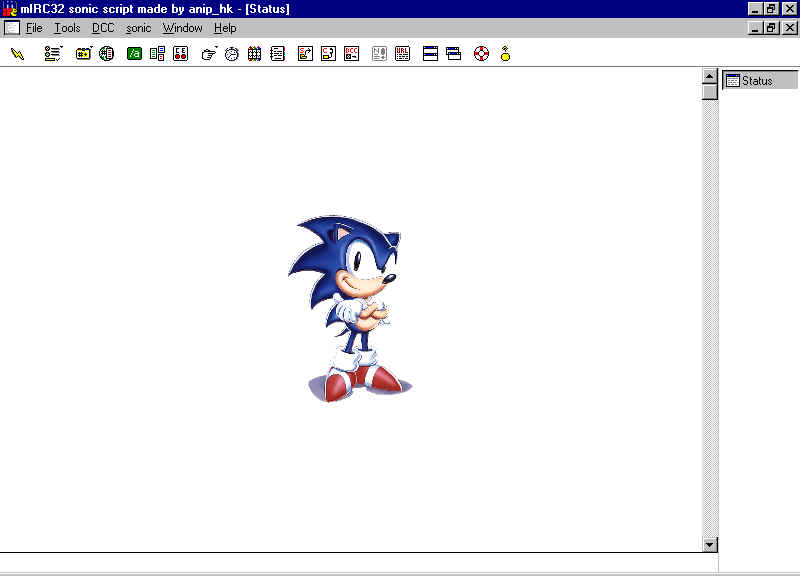Focus the command input box at bottom
Viewport: 800px width, 576px height.
(x=359, y=562)
